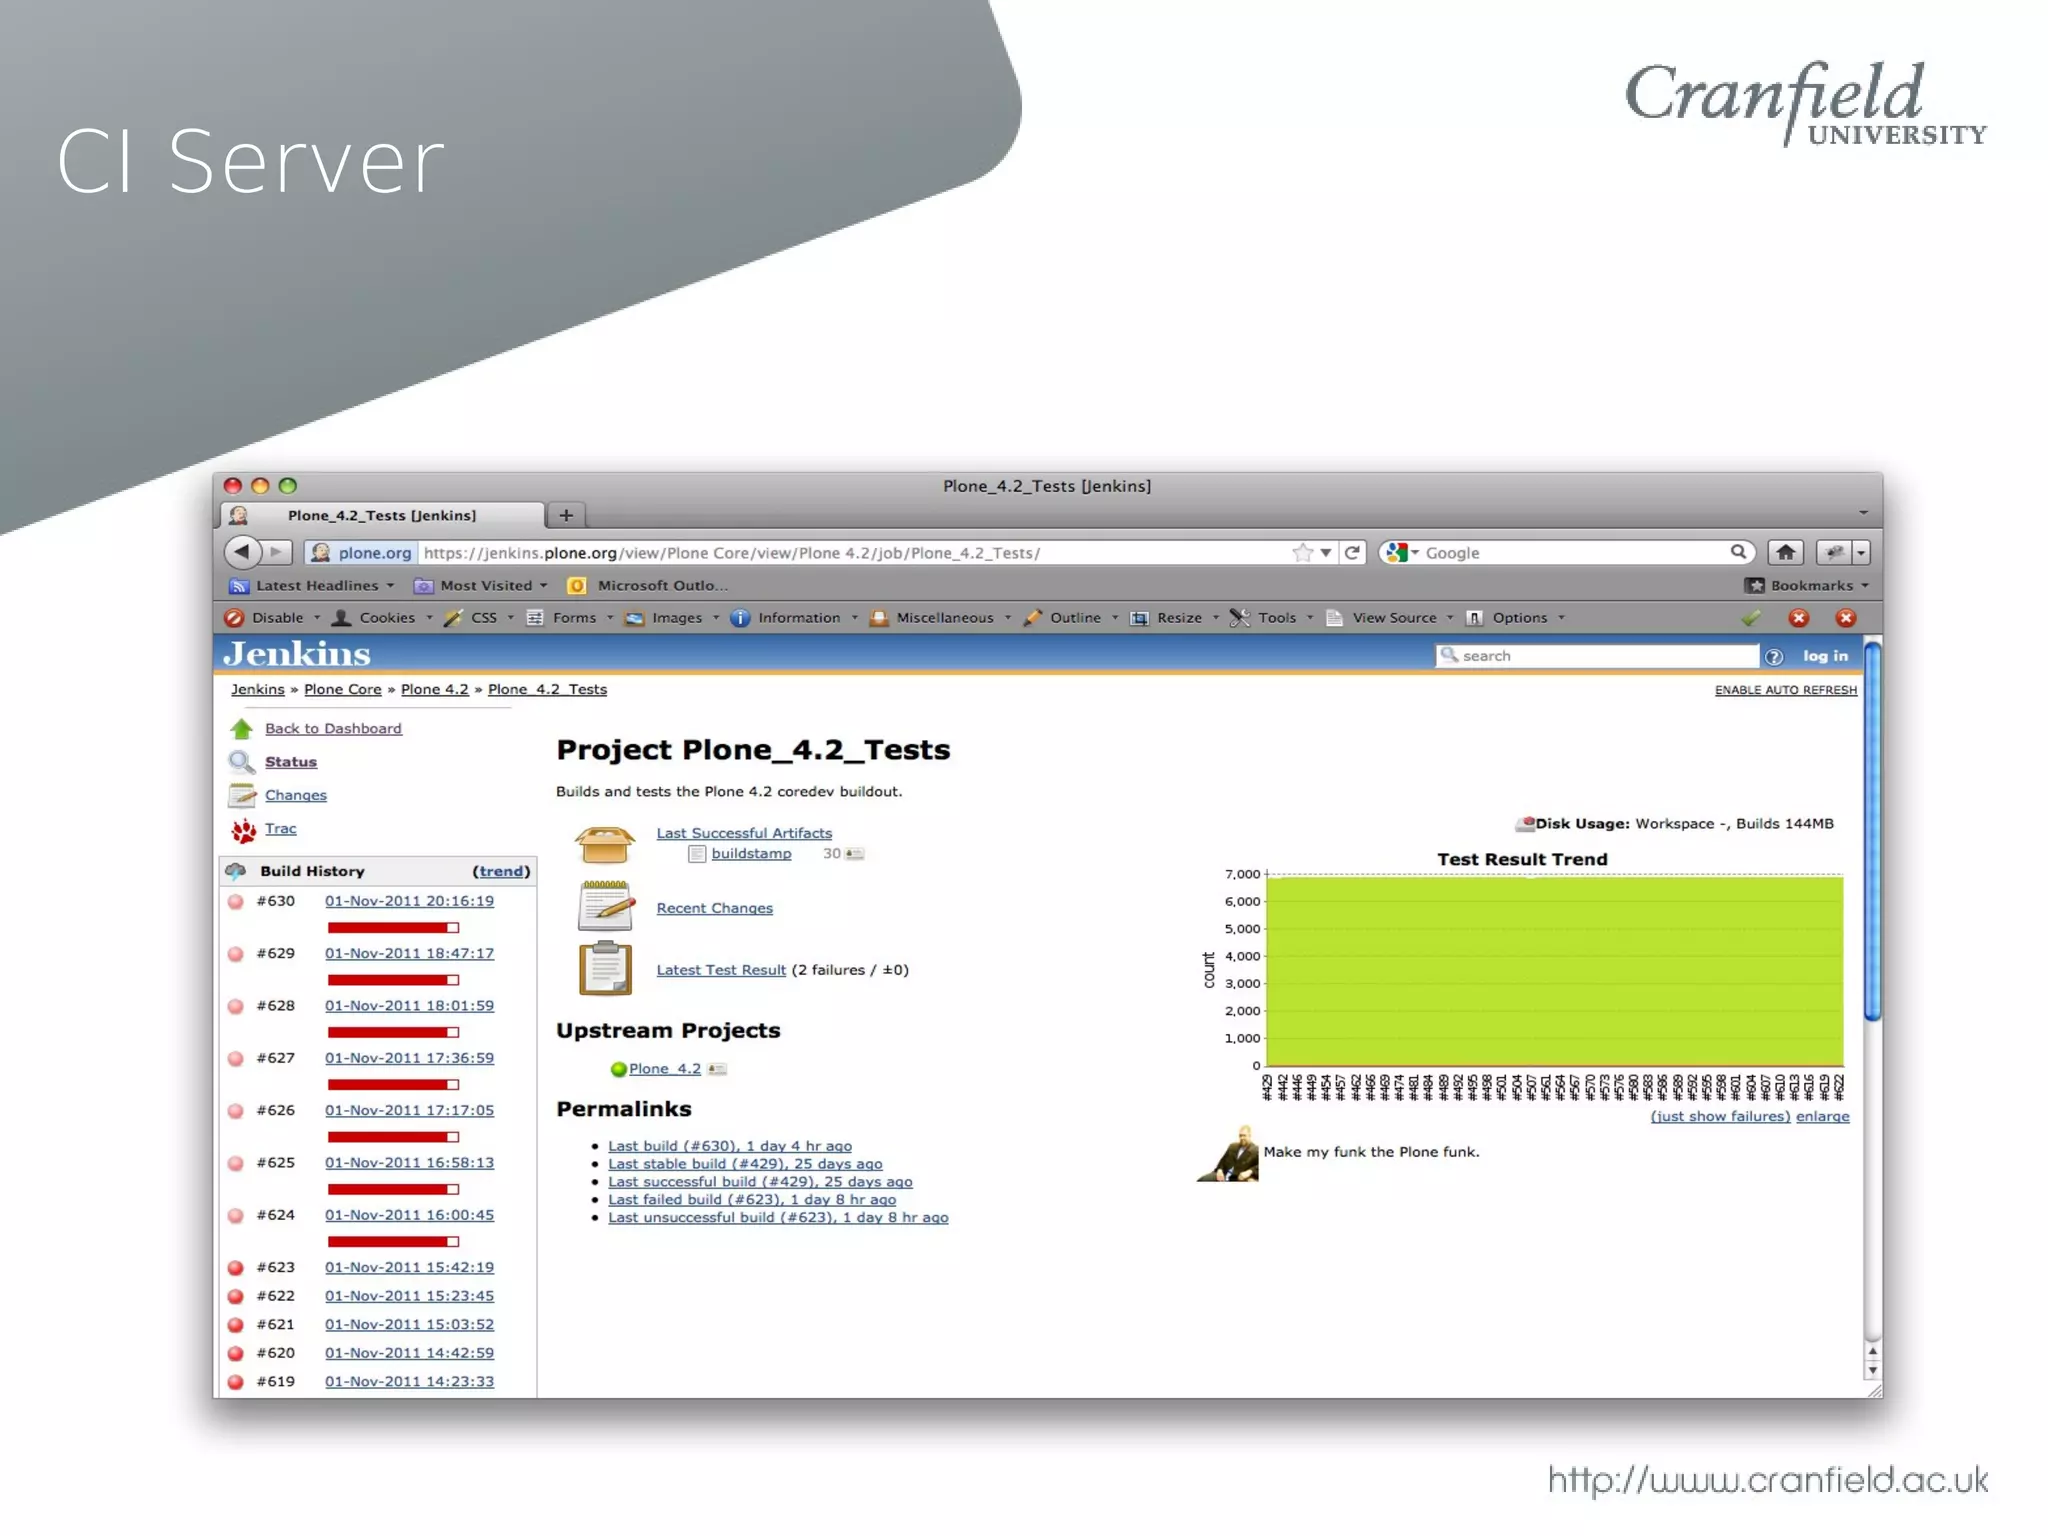Image resolution: width=2048 pixels, height=1536 pixels.
Task: Click the Latest Test Result clipboard icon
Action: 606,968
